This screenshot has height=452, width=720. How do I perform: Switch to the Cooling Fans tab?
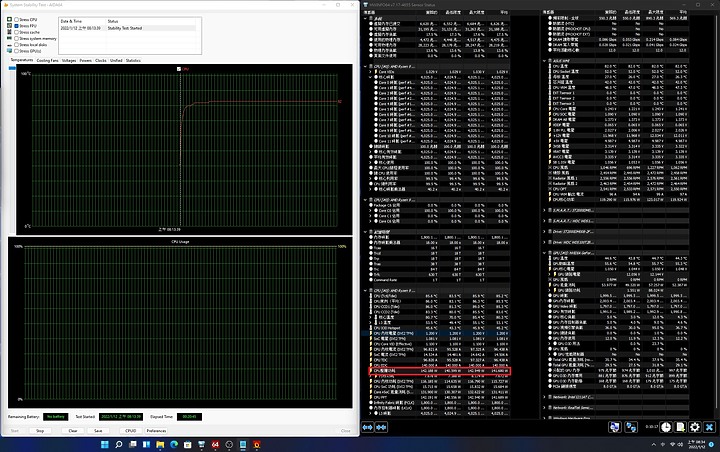pos(47,60)
